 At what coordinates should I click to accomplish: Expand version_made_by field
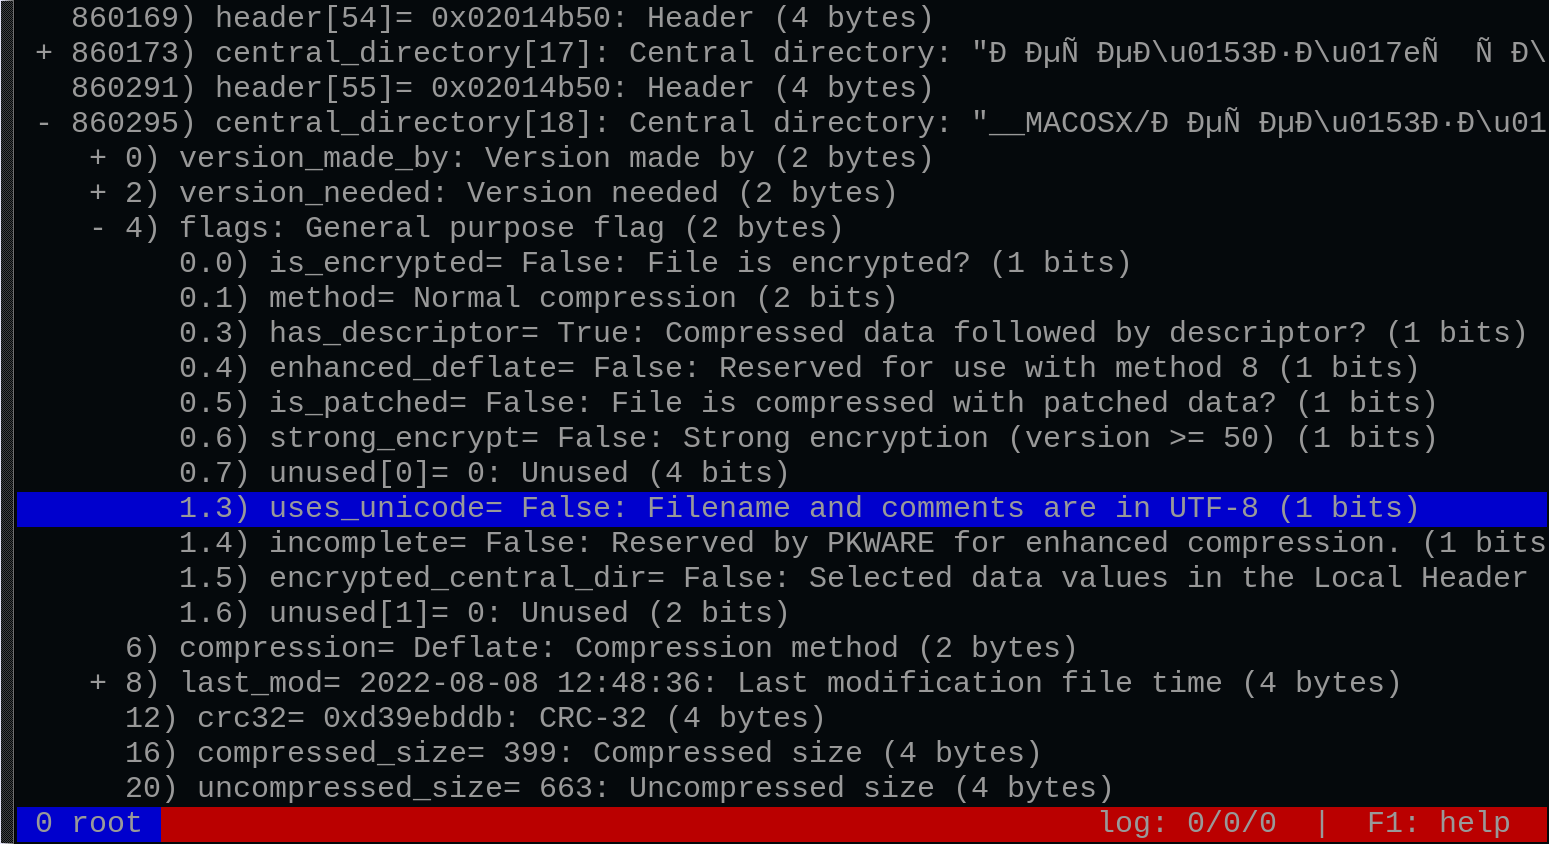tap(97, 158)
